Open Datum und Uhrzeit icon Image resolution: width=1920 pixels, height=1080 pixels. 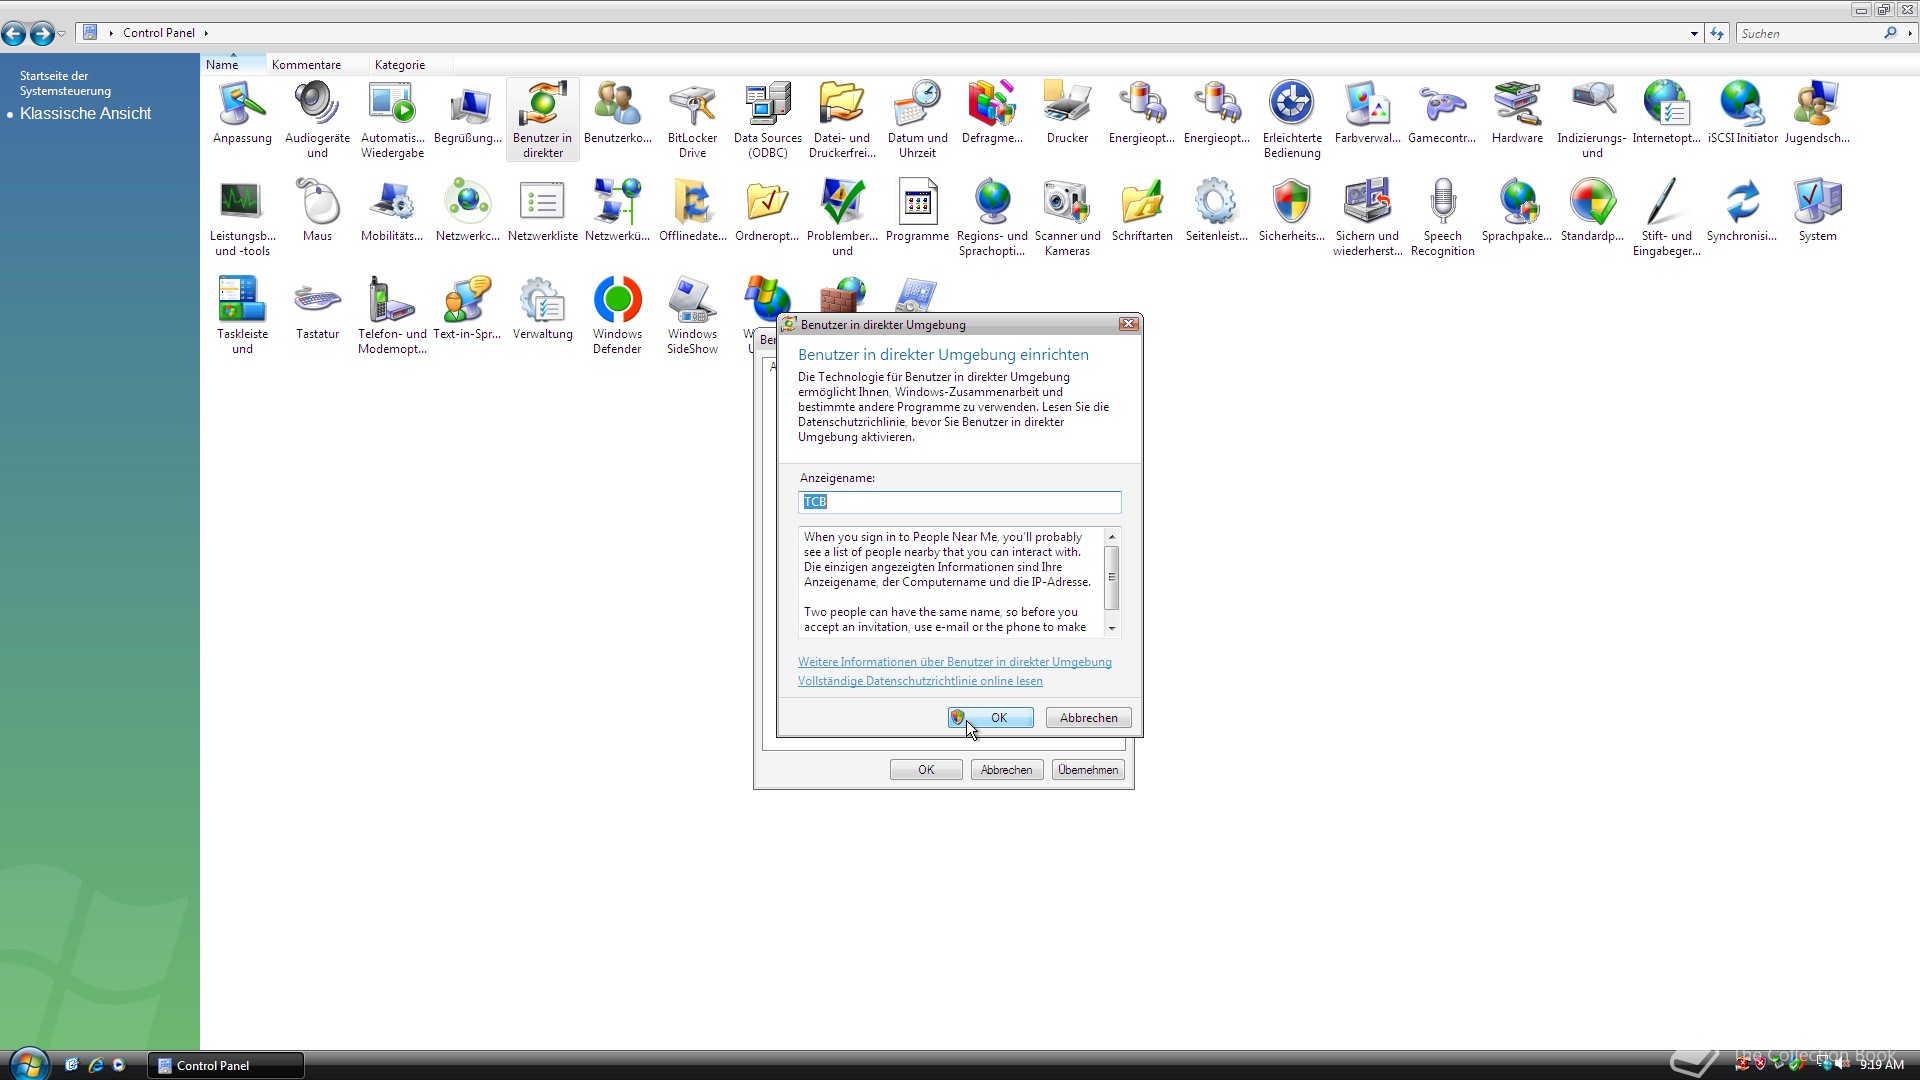[917, 119]
